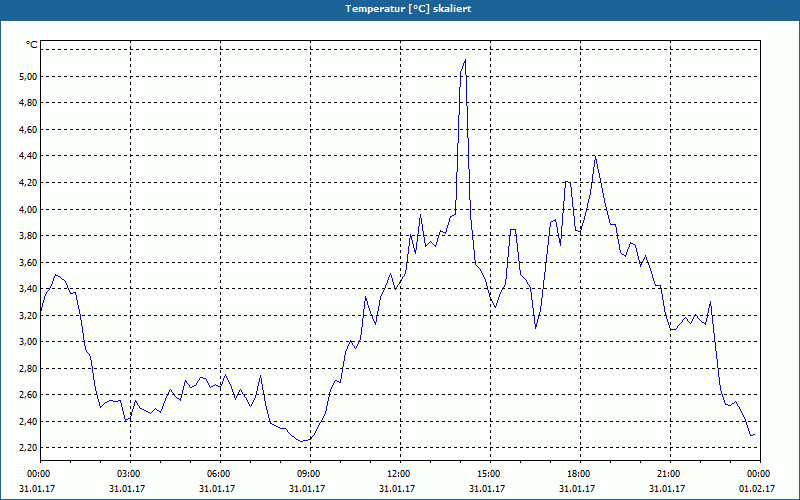
Task: Click the '18:00' time axis label
Action: [x=580, y=474]
